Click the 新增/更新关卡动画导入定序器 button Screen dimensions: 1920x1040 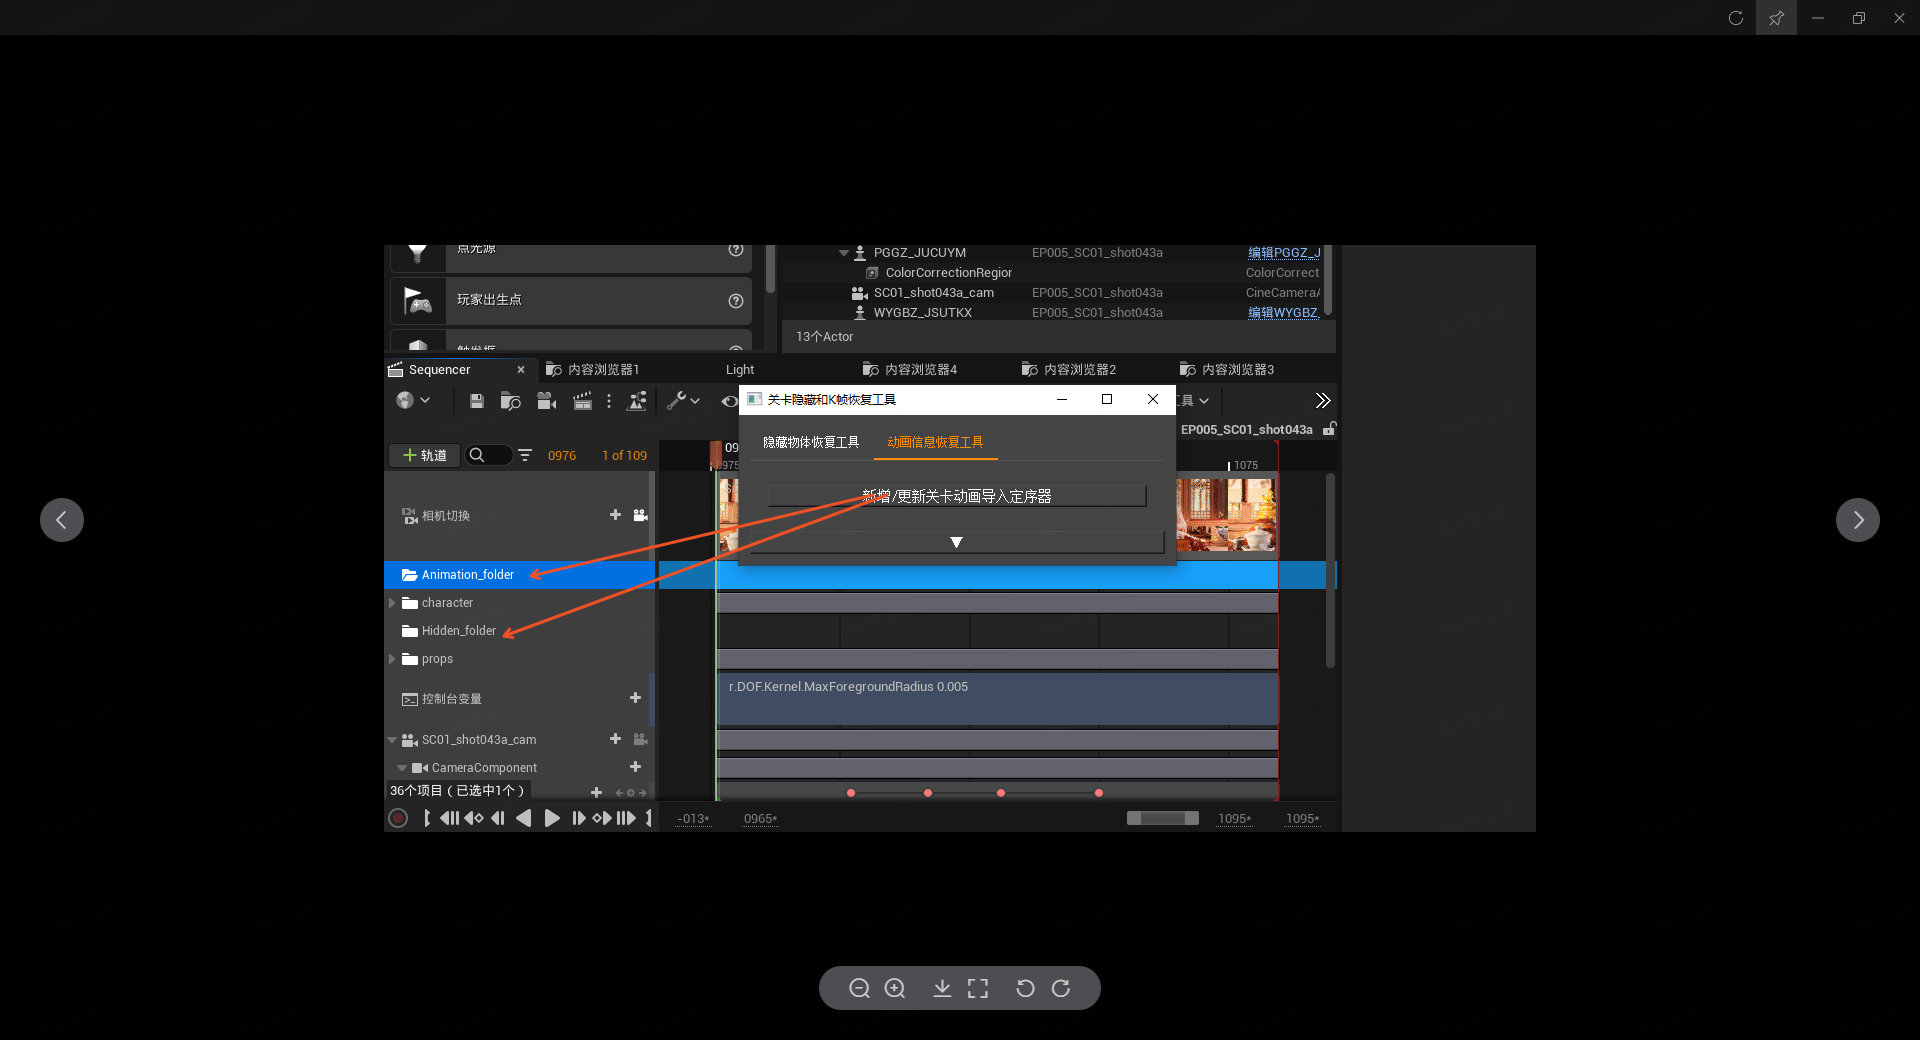(956, 496)
